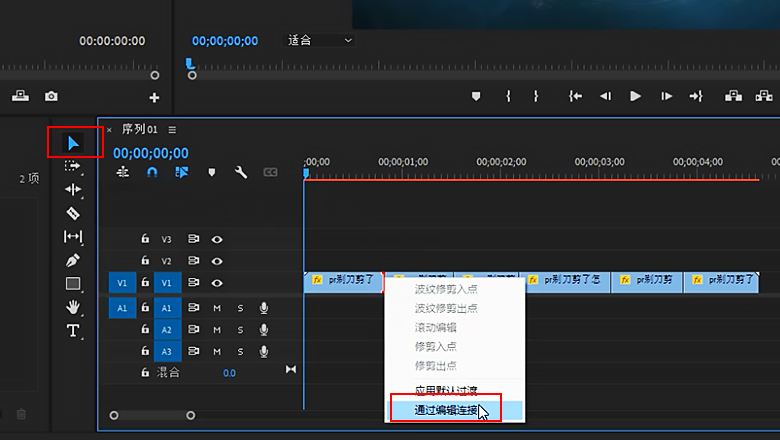Select the Type text tool
The width and height of the screenshot is (780, 440).
[73, 331]
